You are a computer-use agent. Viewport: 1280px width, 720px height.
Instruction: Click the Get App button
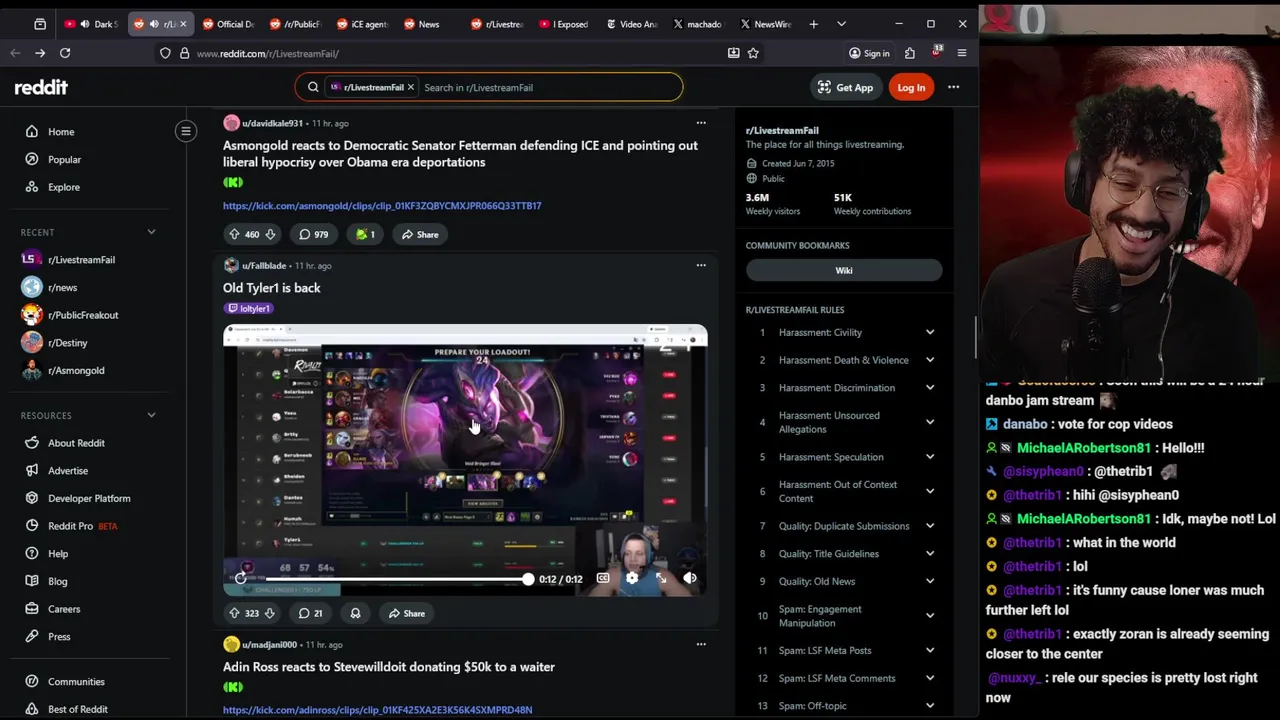coord(845,87)
